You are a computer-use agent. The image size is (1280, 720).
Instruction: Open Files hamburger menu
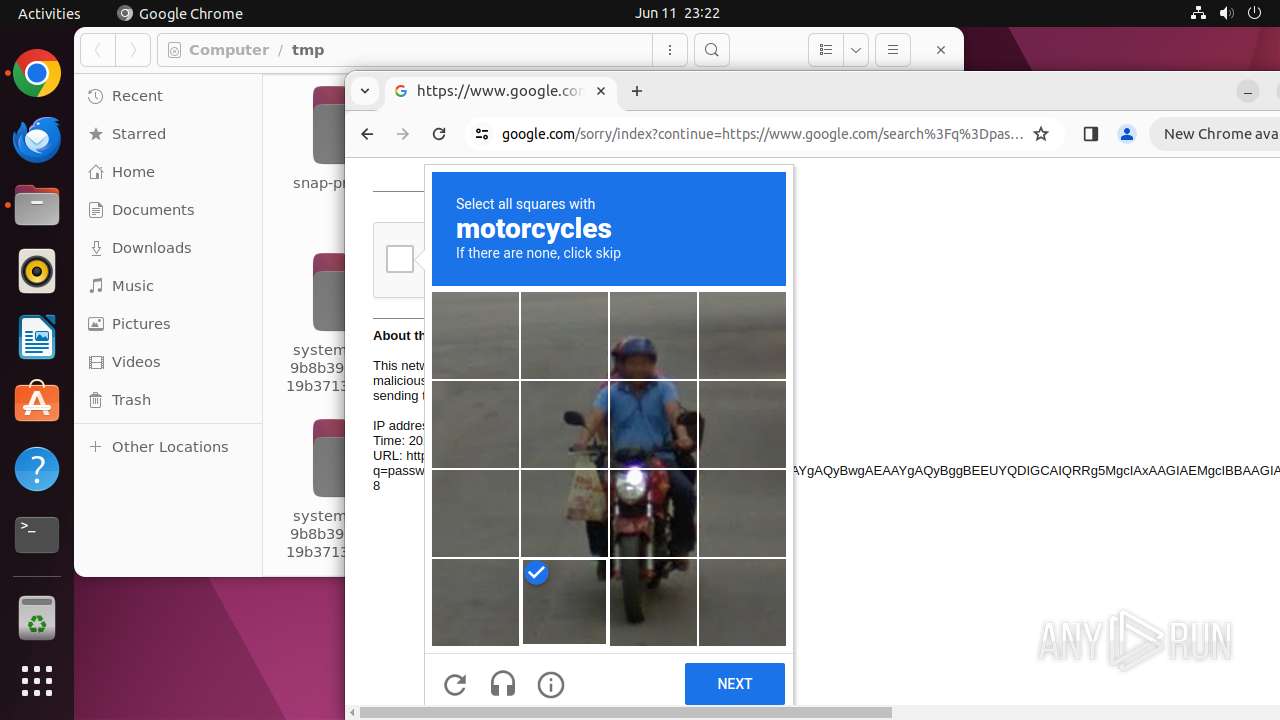[893, 50]
